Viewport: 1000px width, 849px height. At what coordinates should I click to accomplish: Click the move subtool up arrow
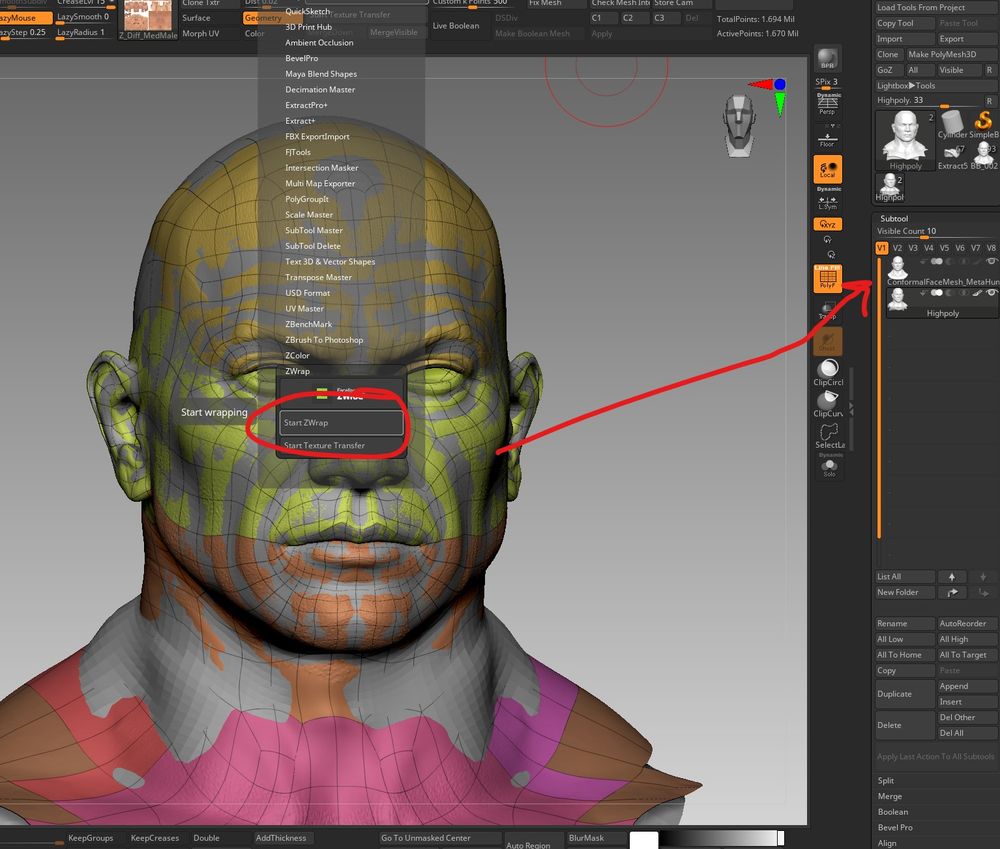952,577
